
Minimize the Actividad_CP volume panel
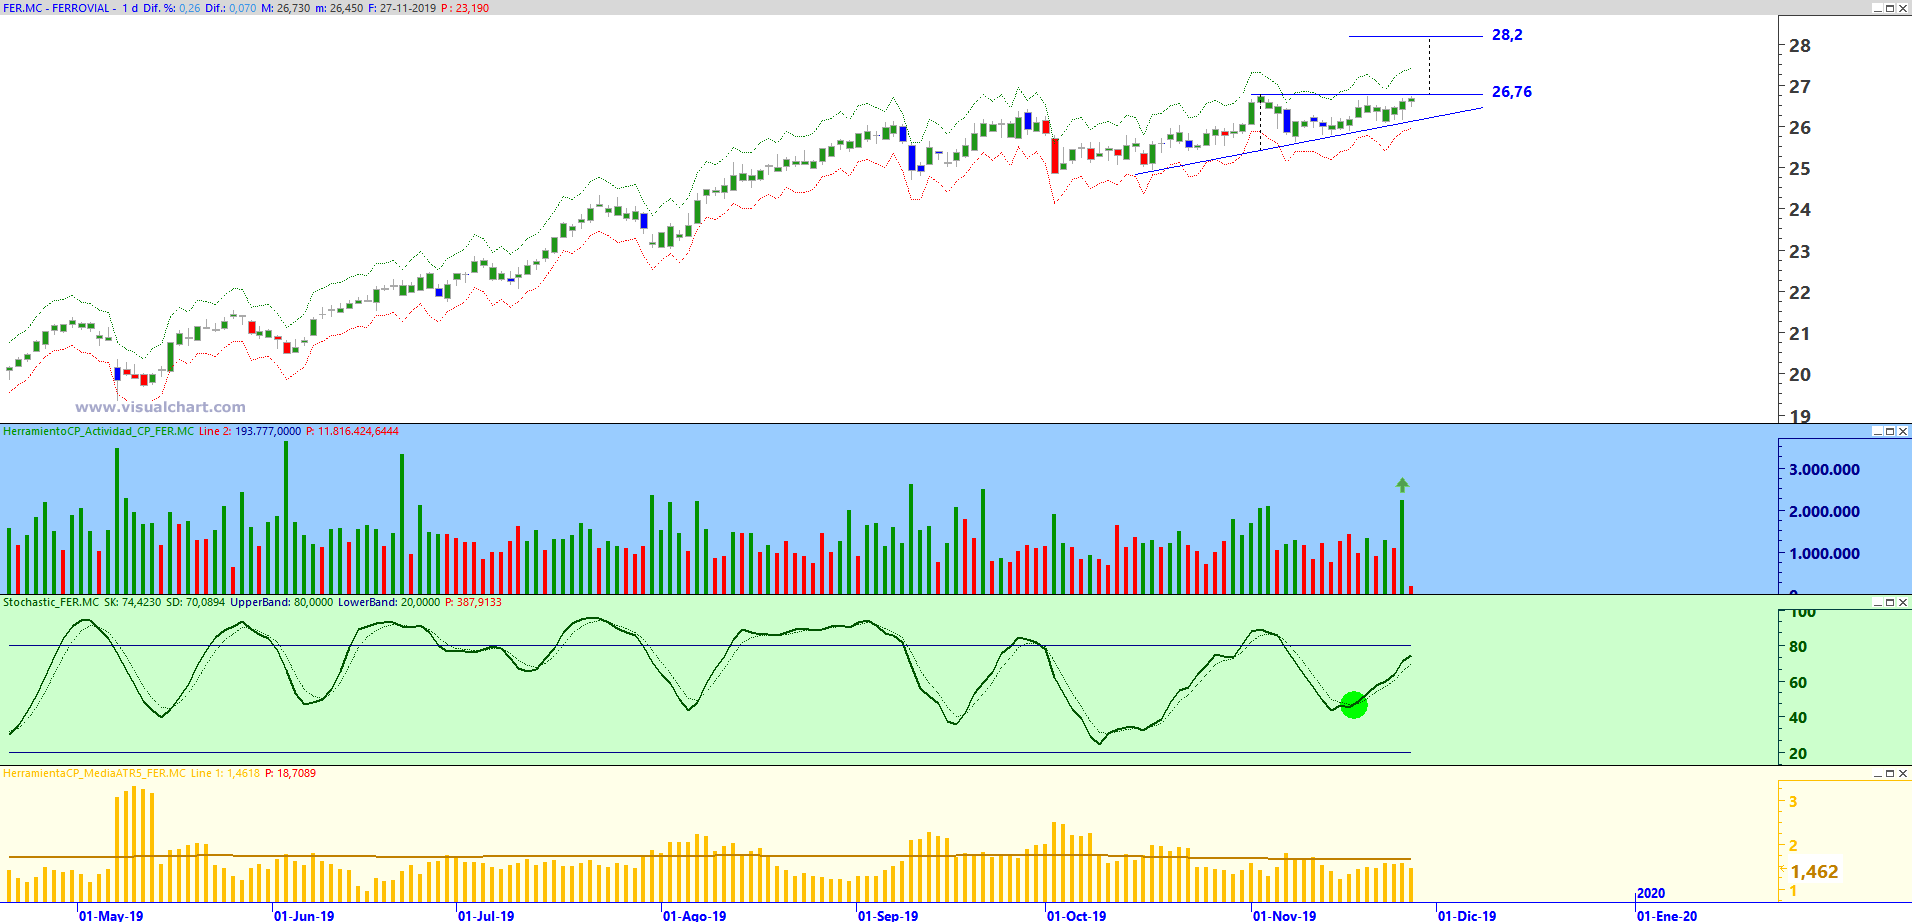pos(1878,431)
